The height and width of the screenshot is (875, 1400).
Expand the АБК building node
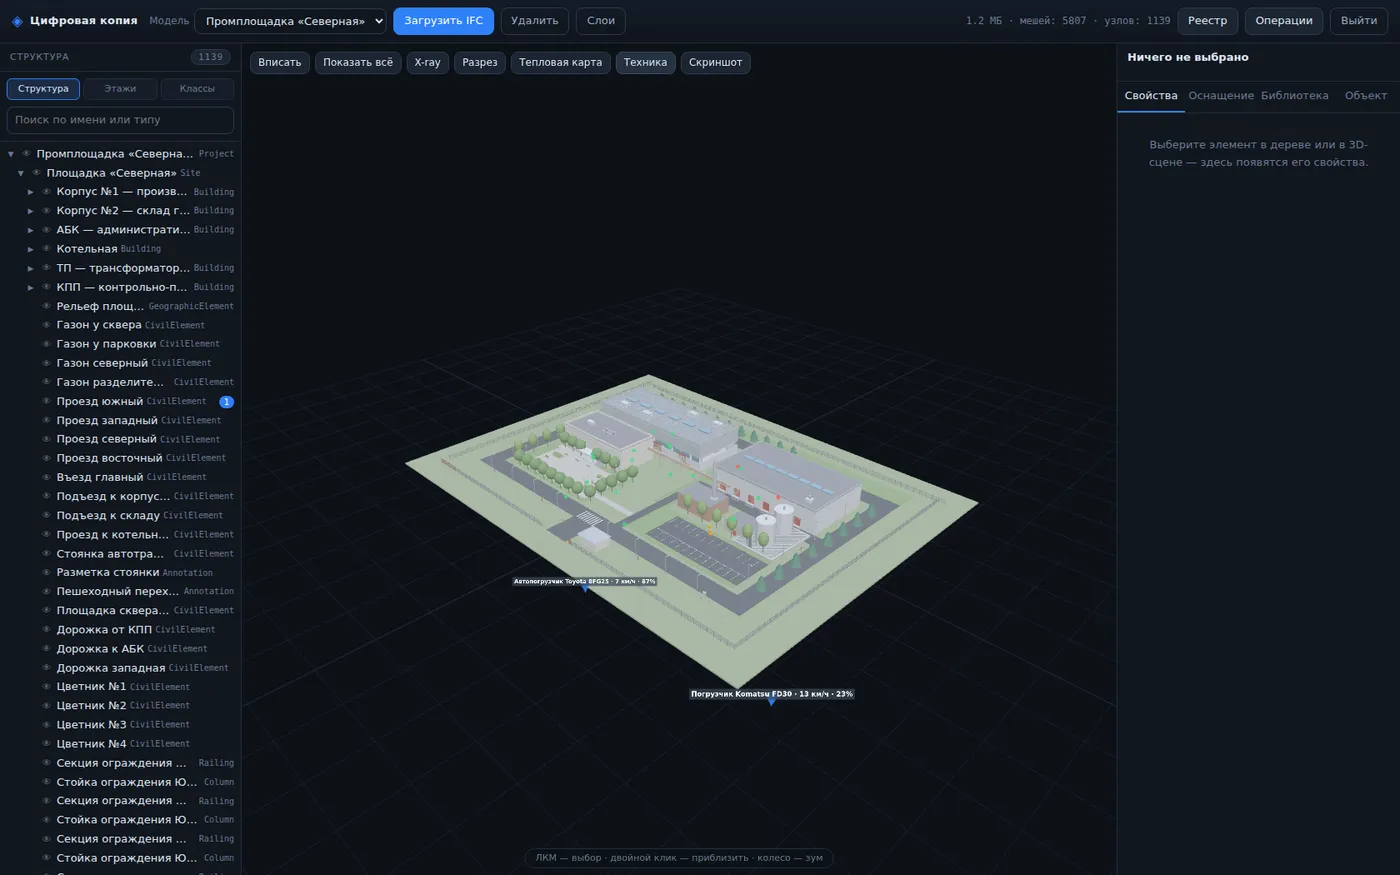coord(31,230)
